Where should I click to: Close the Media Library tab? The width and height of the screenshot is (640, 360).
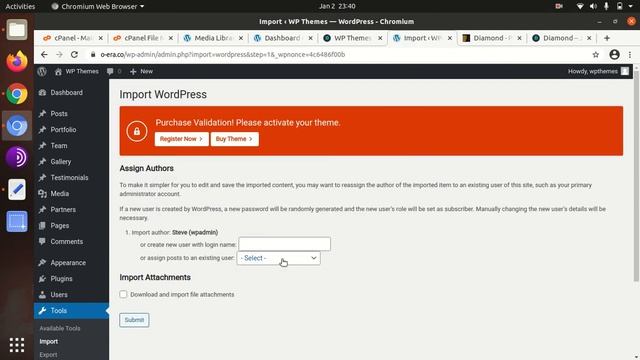tap(241, 38)
